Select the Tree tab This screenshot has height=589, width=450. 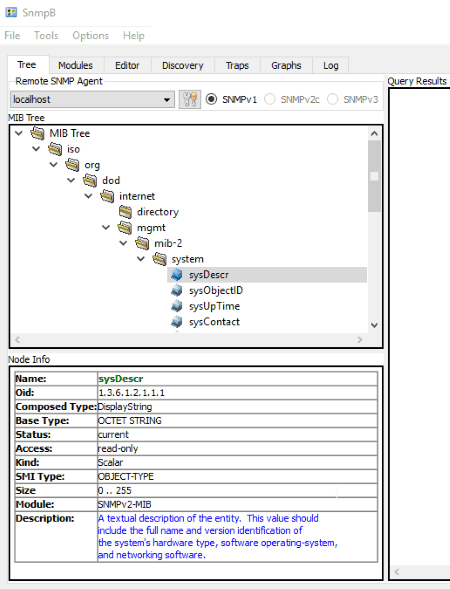pyautogui.click(x=27, y=65)
